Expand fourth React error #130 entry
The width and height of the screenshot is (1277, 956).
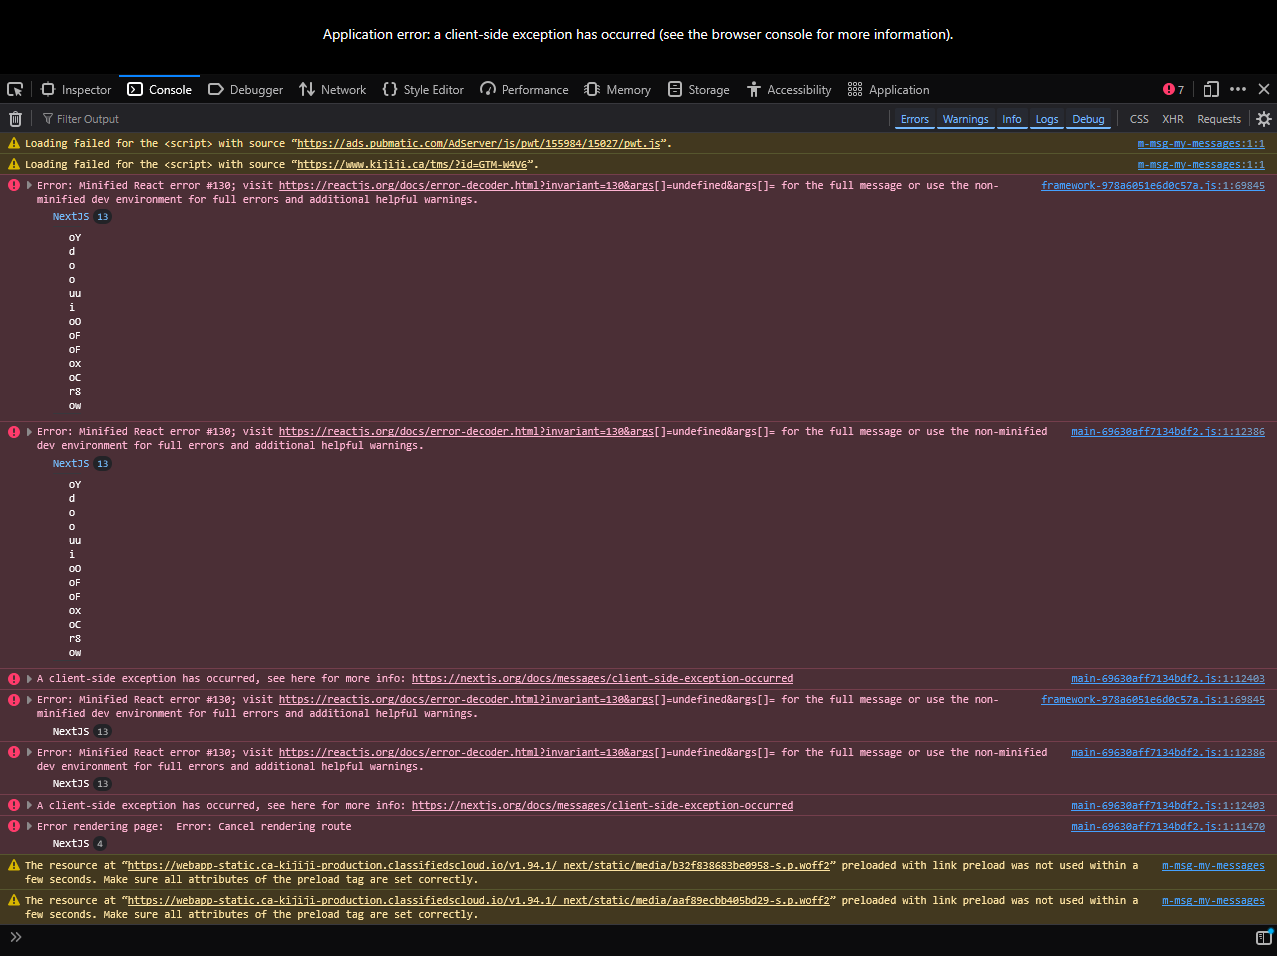point(29,753)
